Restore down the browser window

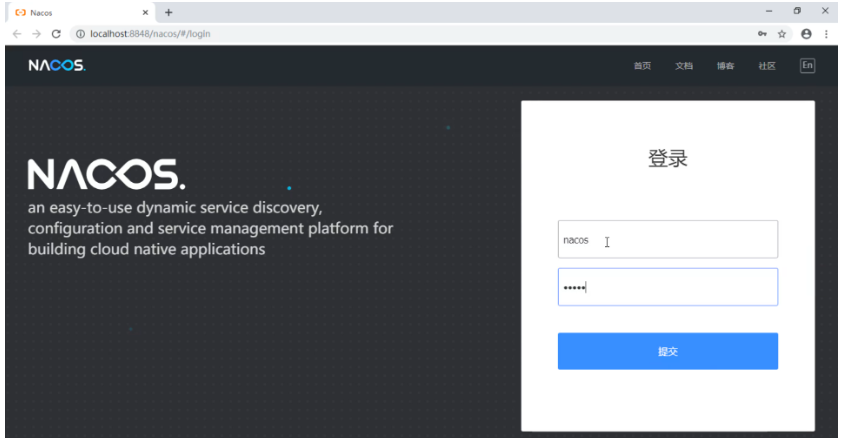pos(797,11)
